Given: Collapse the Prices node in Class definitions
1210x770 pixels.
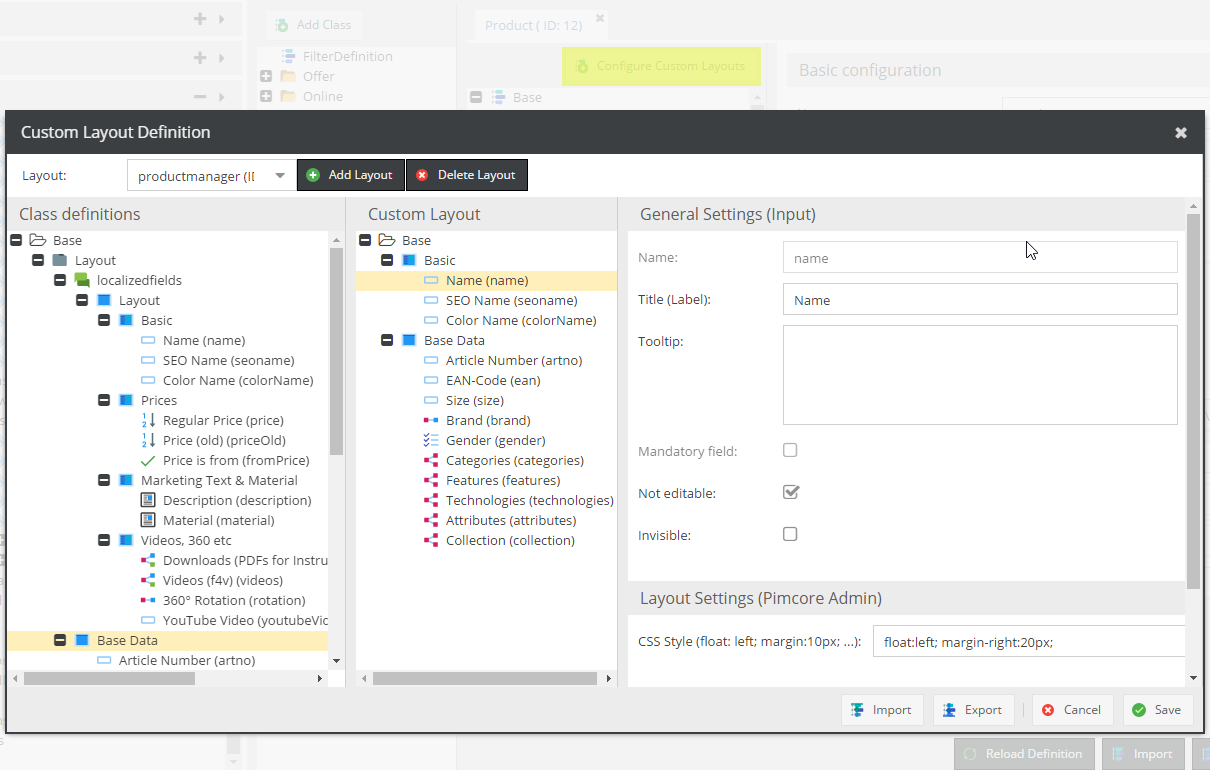Looking at the screenshot, I should (104, 401).
